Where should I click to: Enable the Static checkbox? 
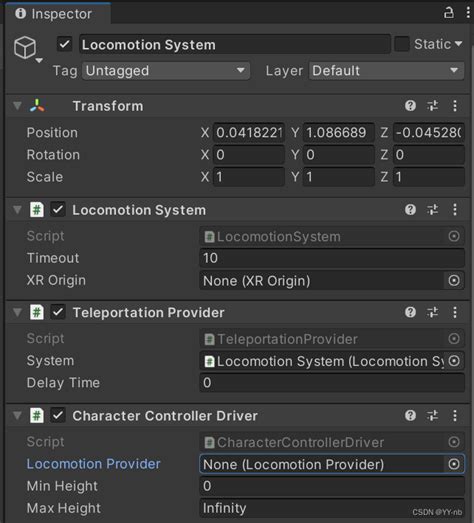pyautogui.click(x=402, y=44)
